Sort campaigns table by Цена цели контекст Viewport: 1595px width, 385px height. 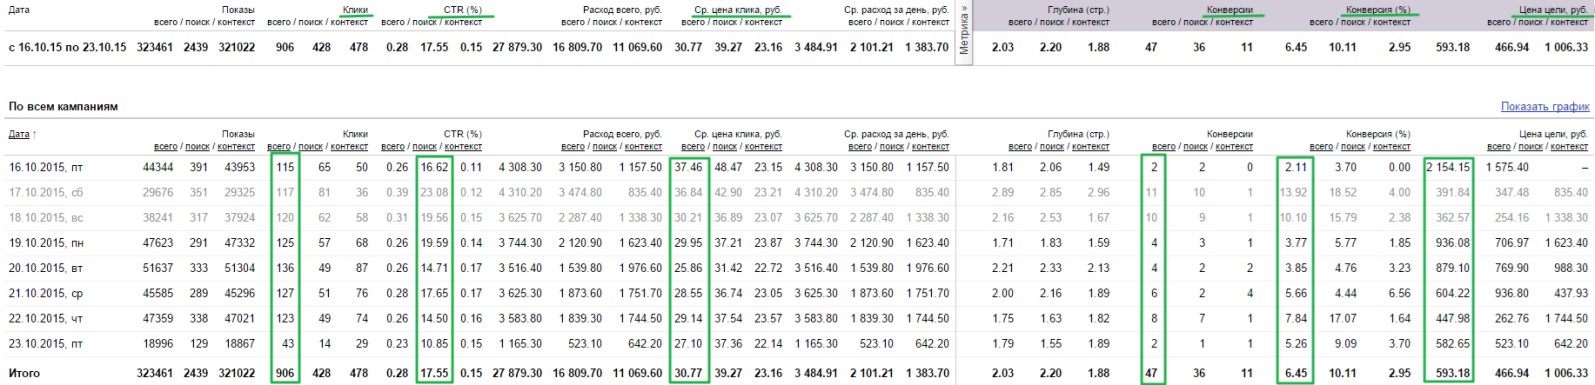[1568, 146]
